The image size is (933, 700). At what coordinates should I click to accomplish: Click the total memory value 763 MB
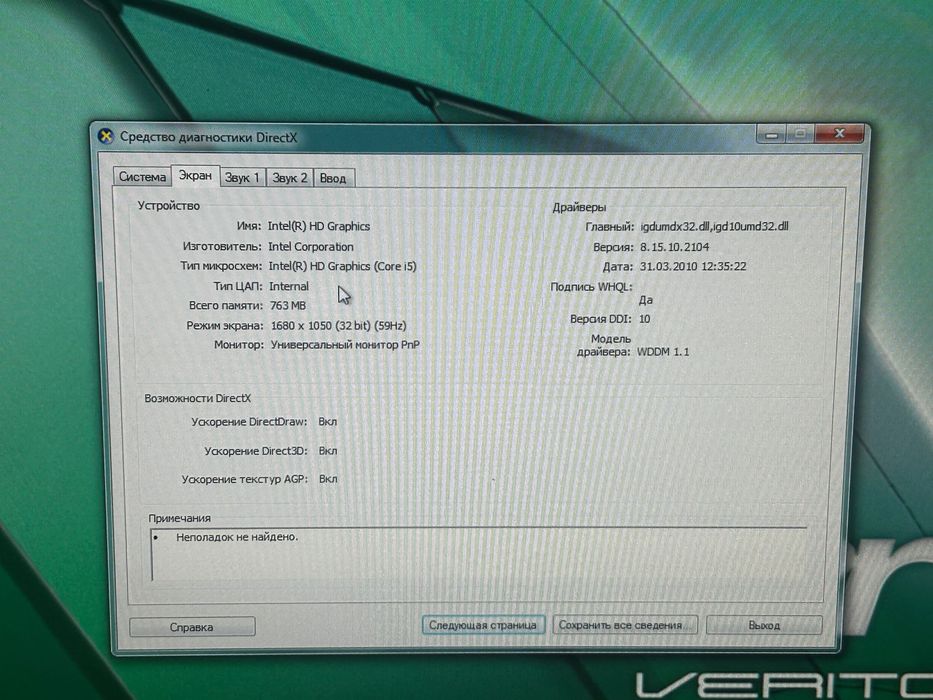coord(288,305)
